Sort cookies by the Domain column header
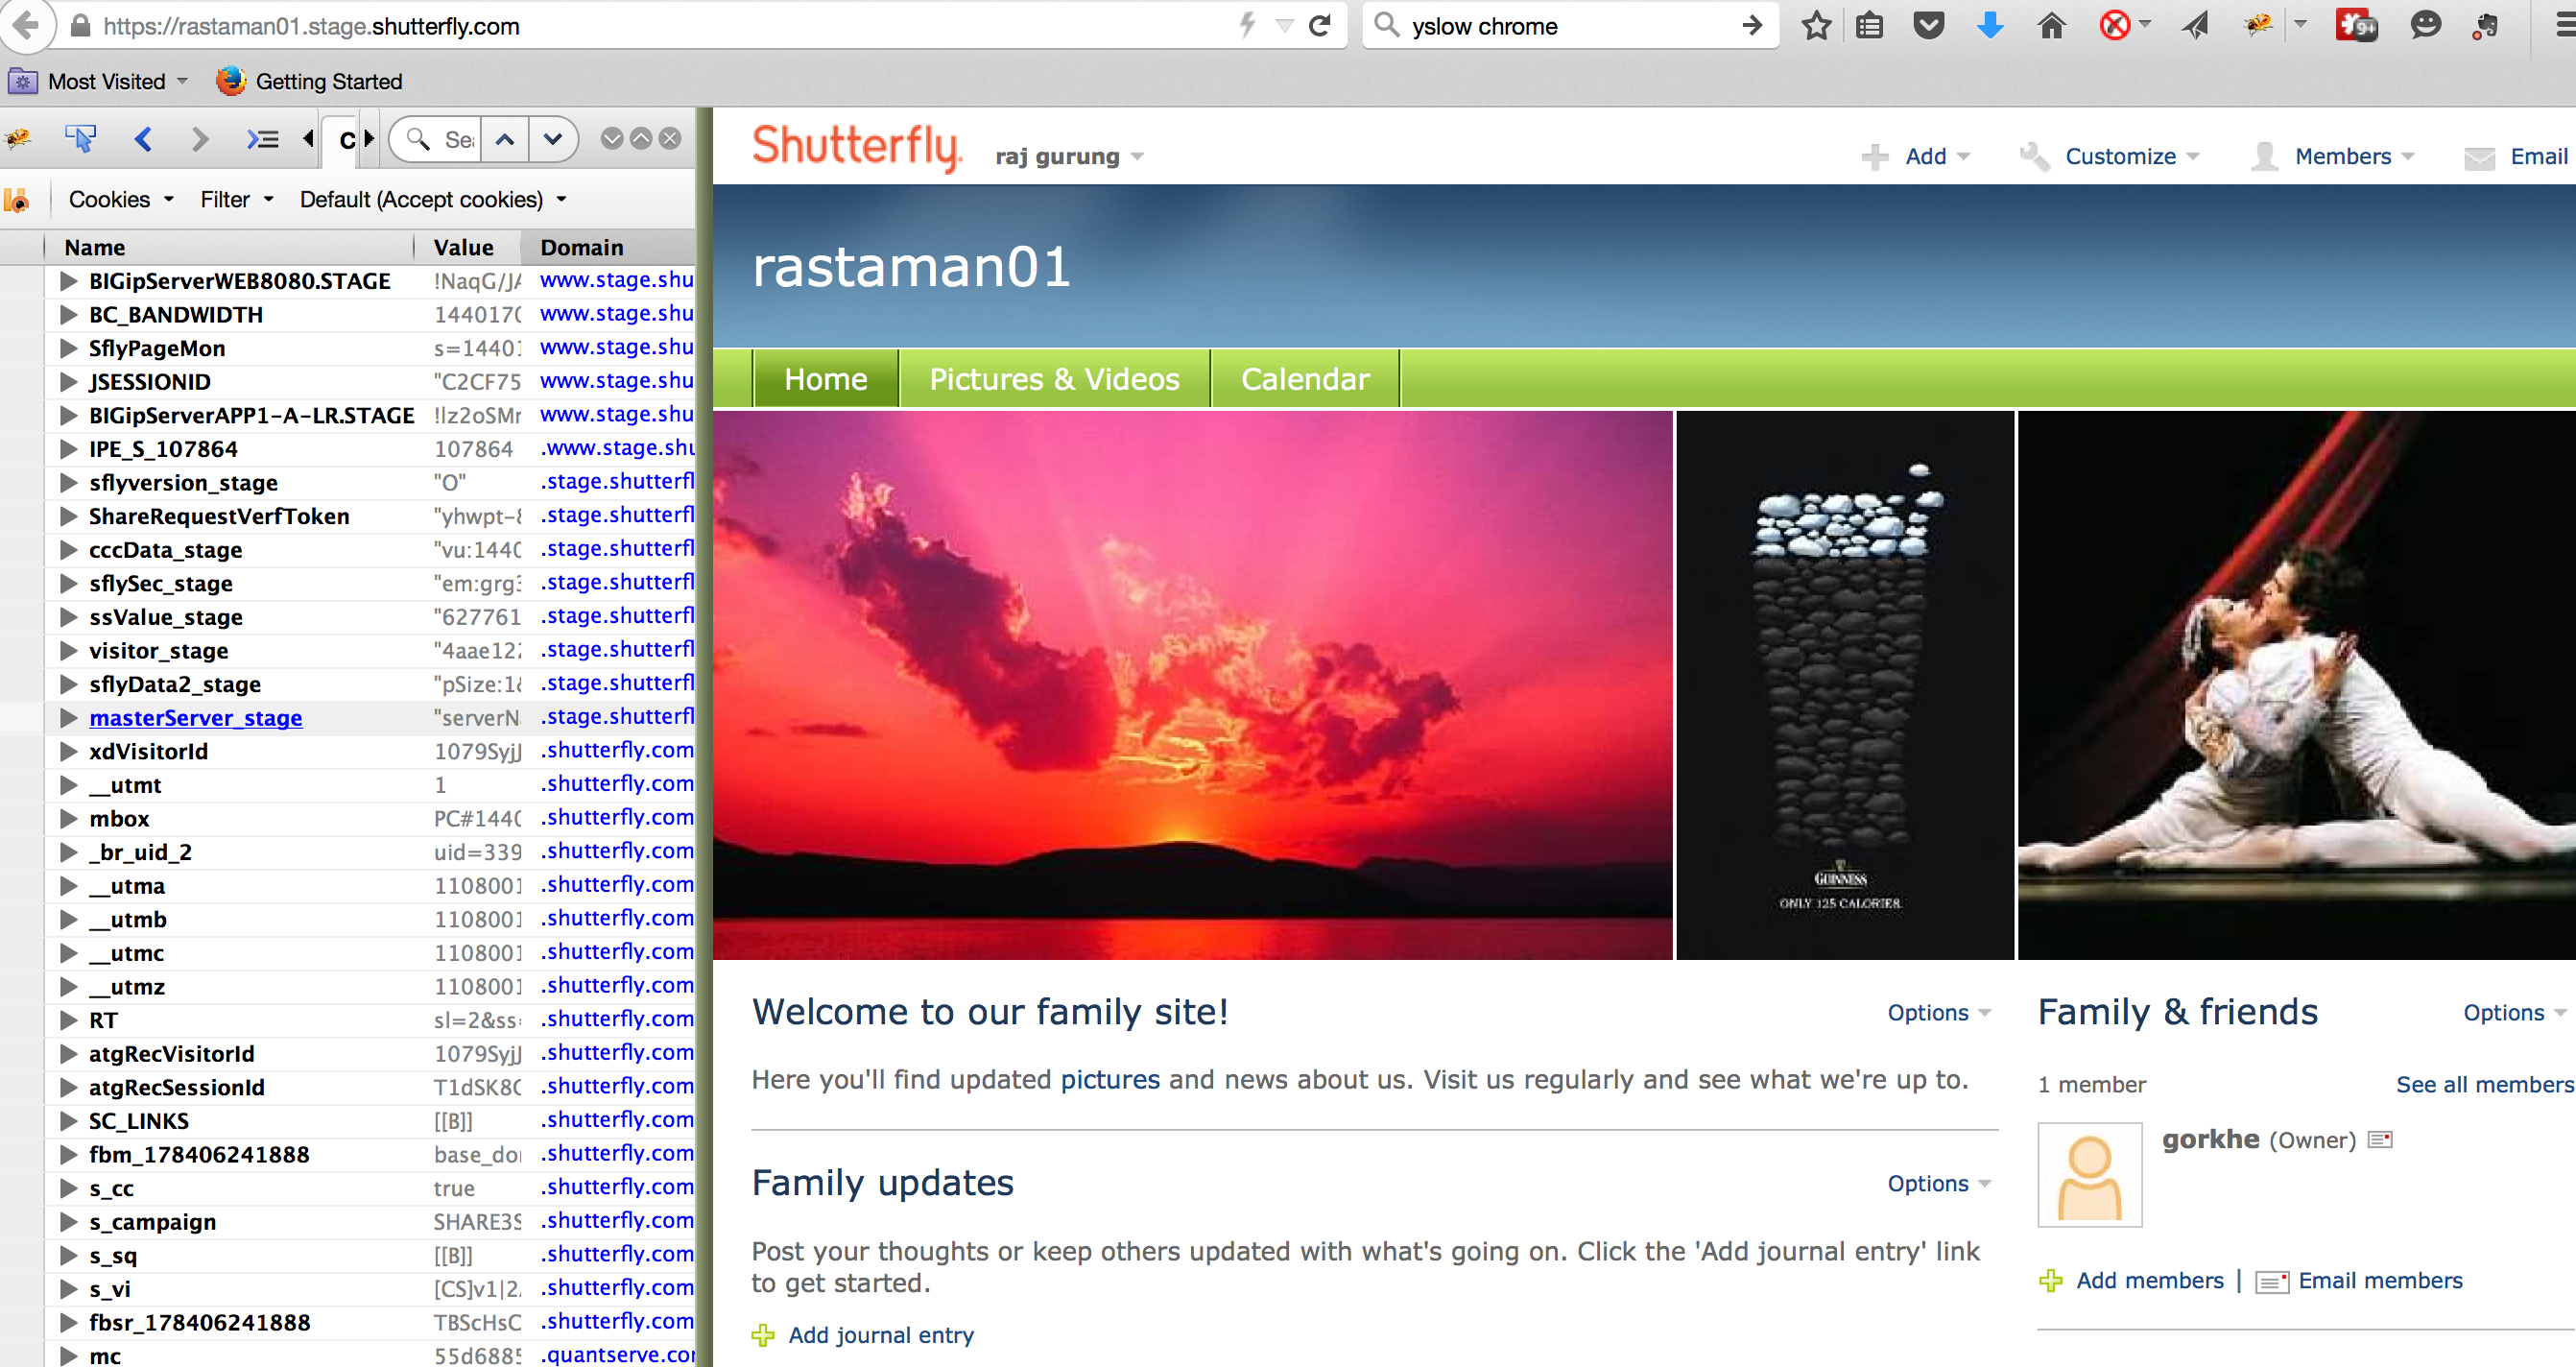The width and height of the screenshot is (2576, 1367). tap(608, 247)
